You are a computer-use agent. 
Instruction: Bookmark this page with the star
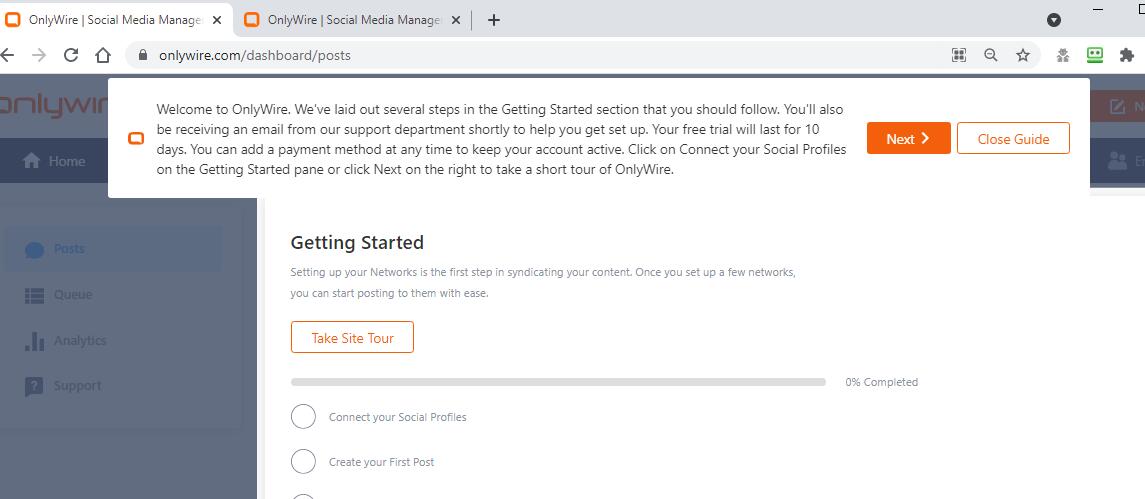pos(1023,55)
